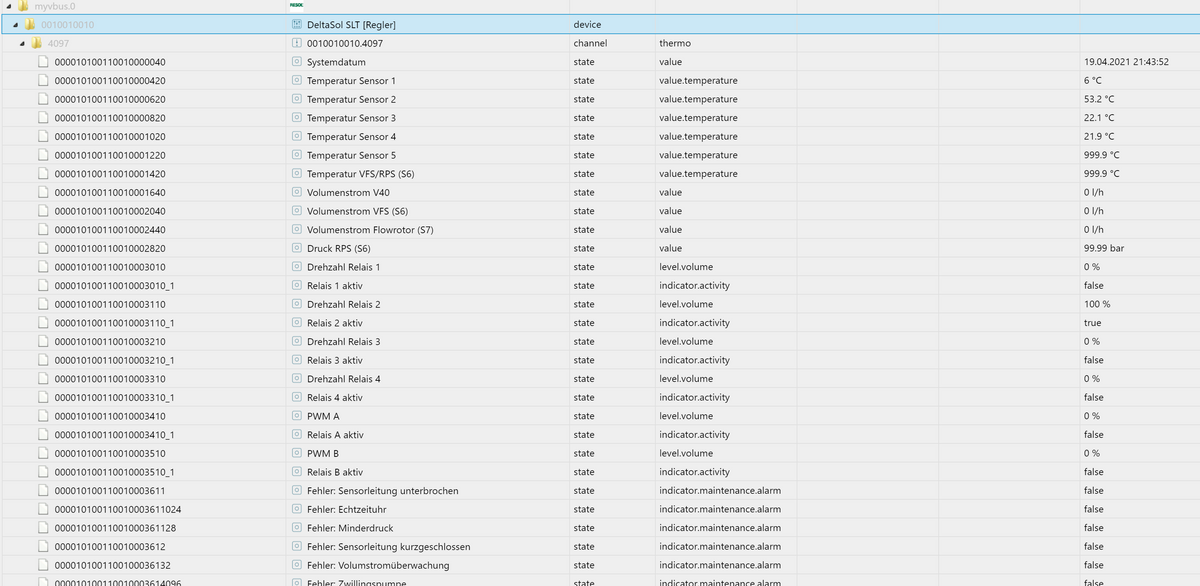1200x586 pixels.
Task: Click the file icon of 0000101001100100001020
Action: coord(43,136)
